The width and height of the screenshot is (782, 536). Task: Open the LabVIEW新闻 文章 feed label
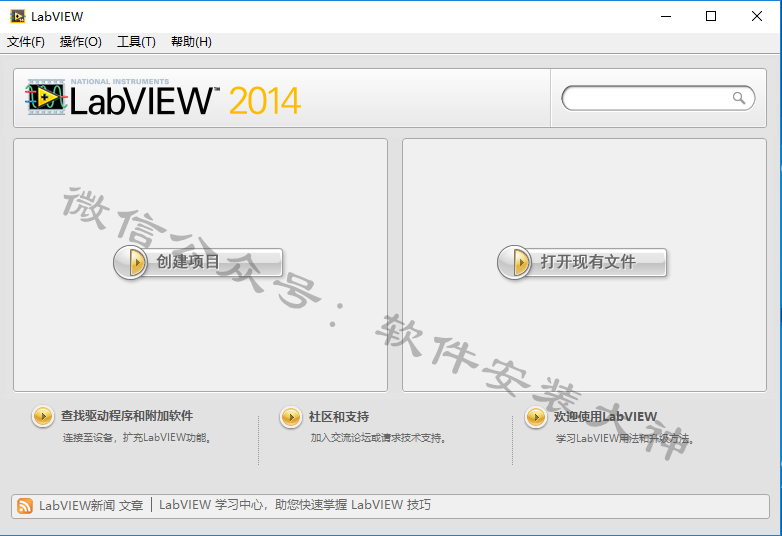pos(91,506)
